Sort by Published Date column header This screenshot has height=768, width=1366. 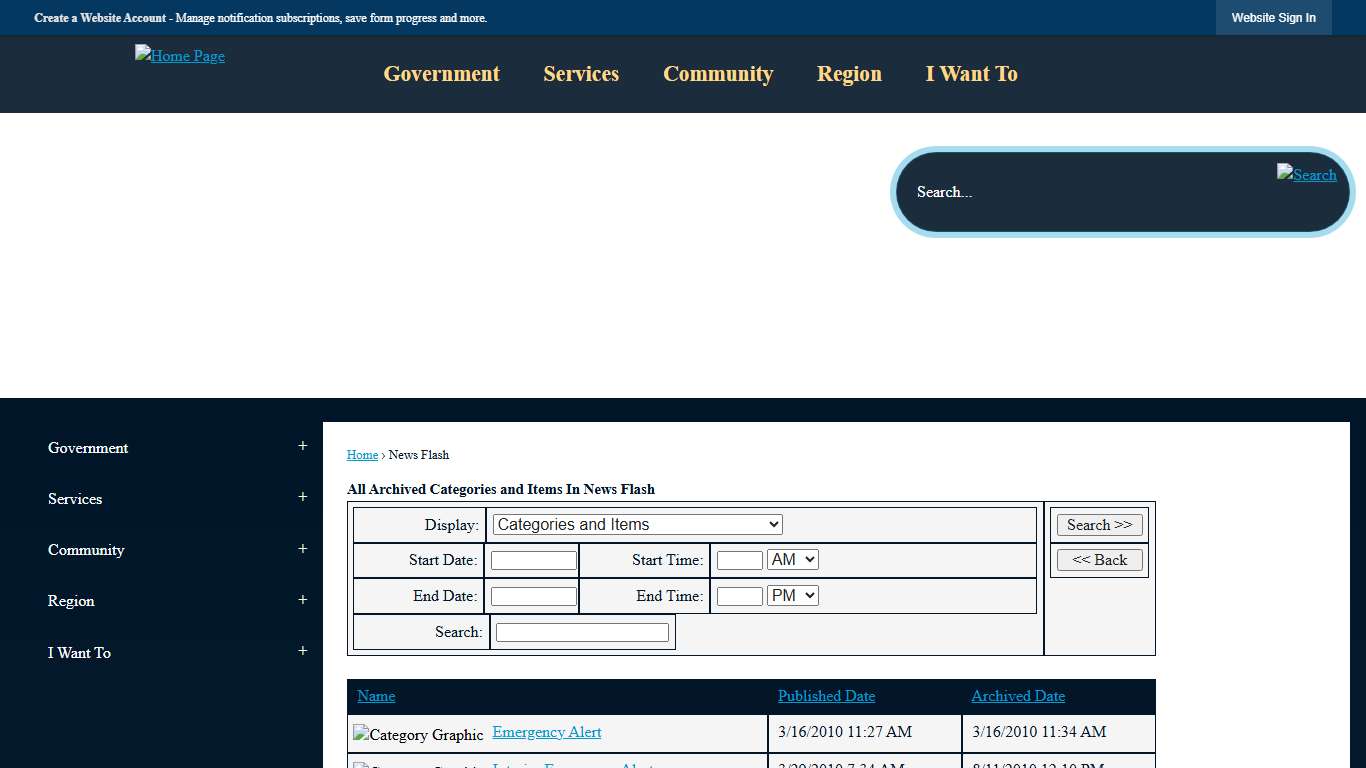[826, 696]
